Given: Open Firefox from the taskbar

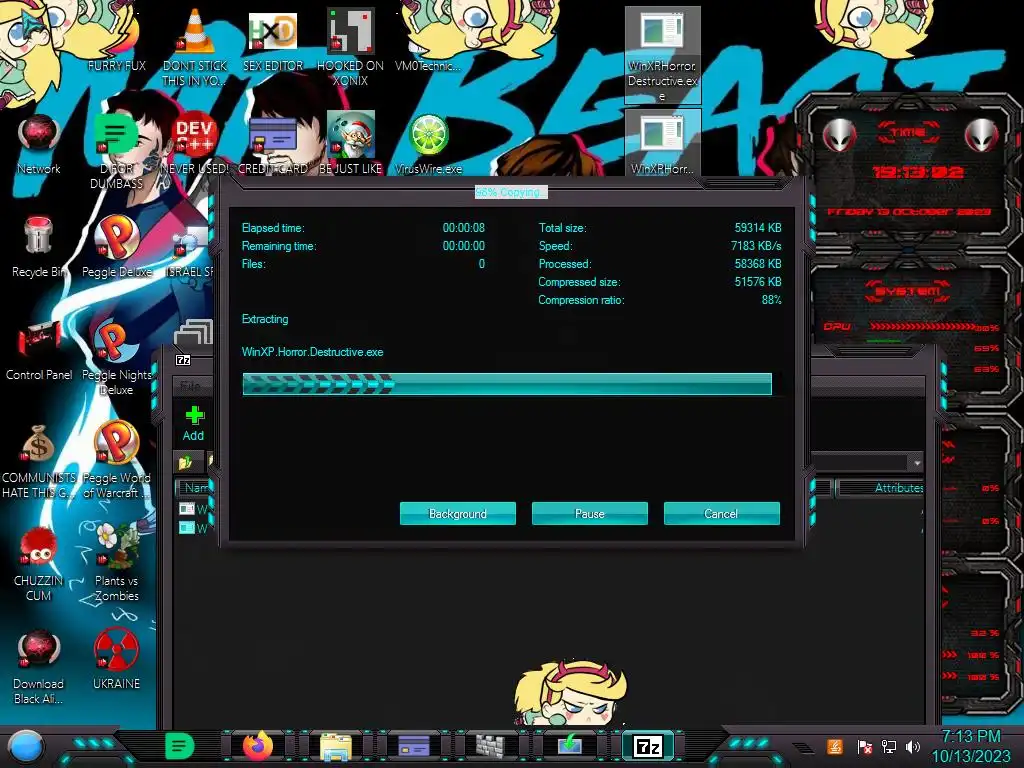Looking at the screenshot, I should click(x=258, y=746).
